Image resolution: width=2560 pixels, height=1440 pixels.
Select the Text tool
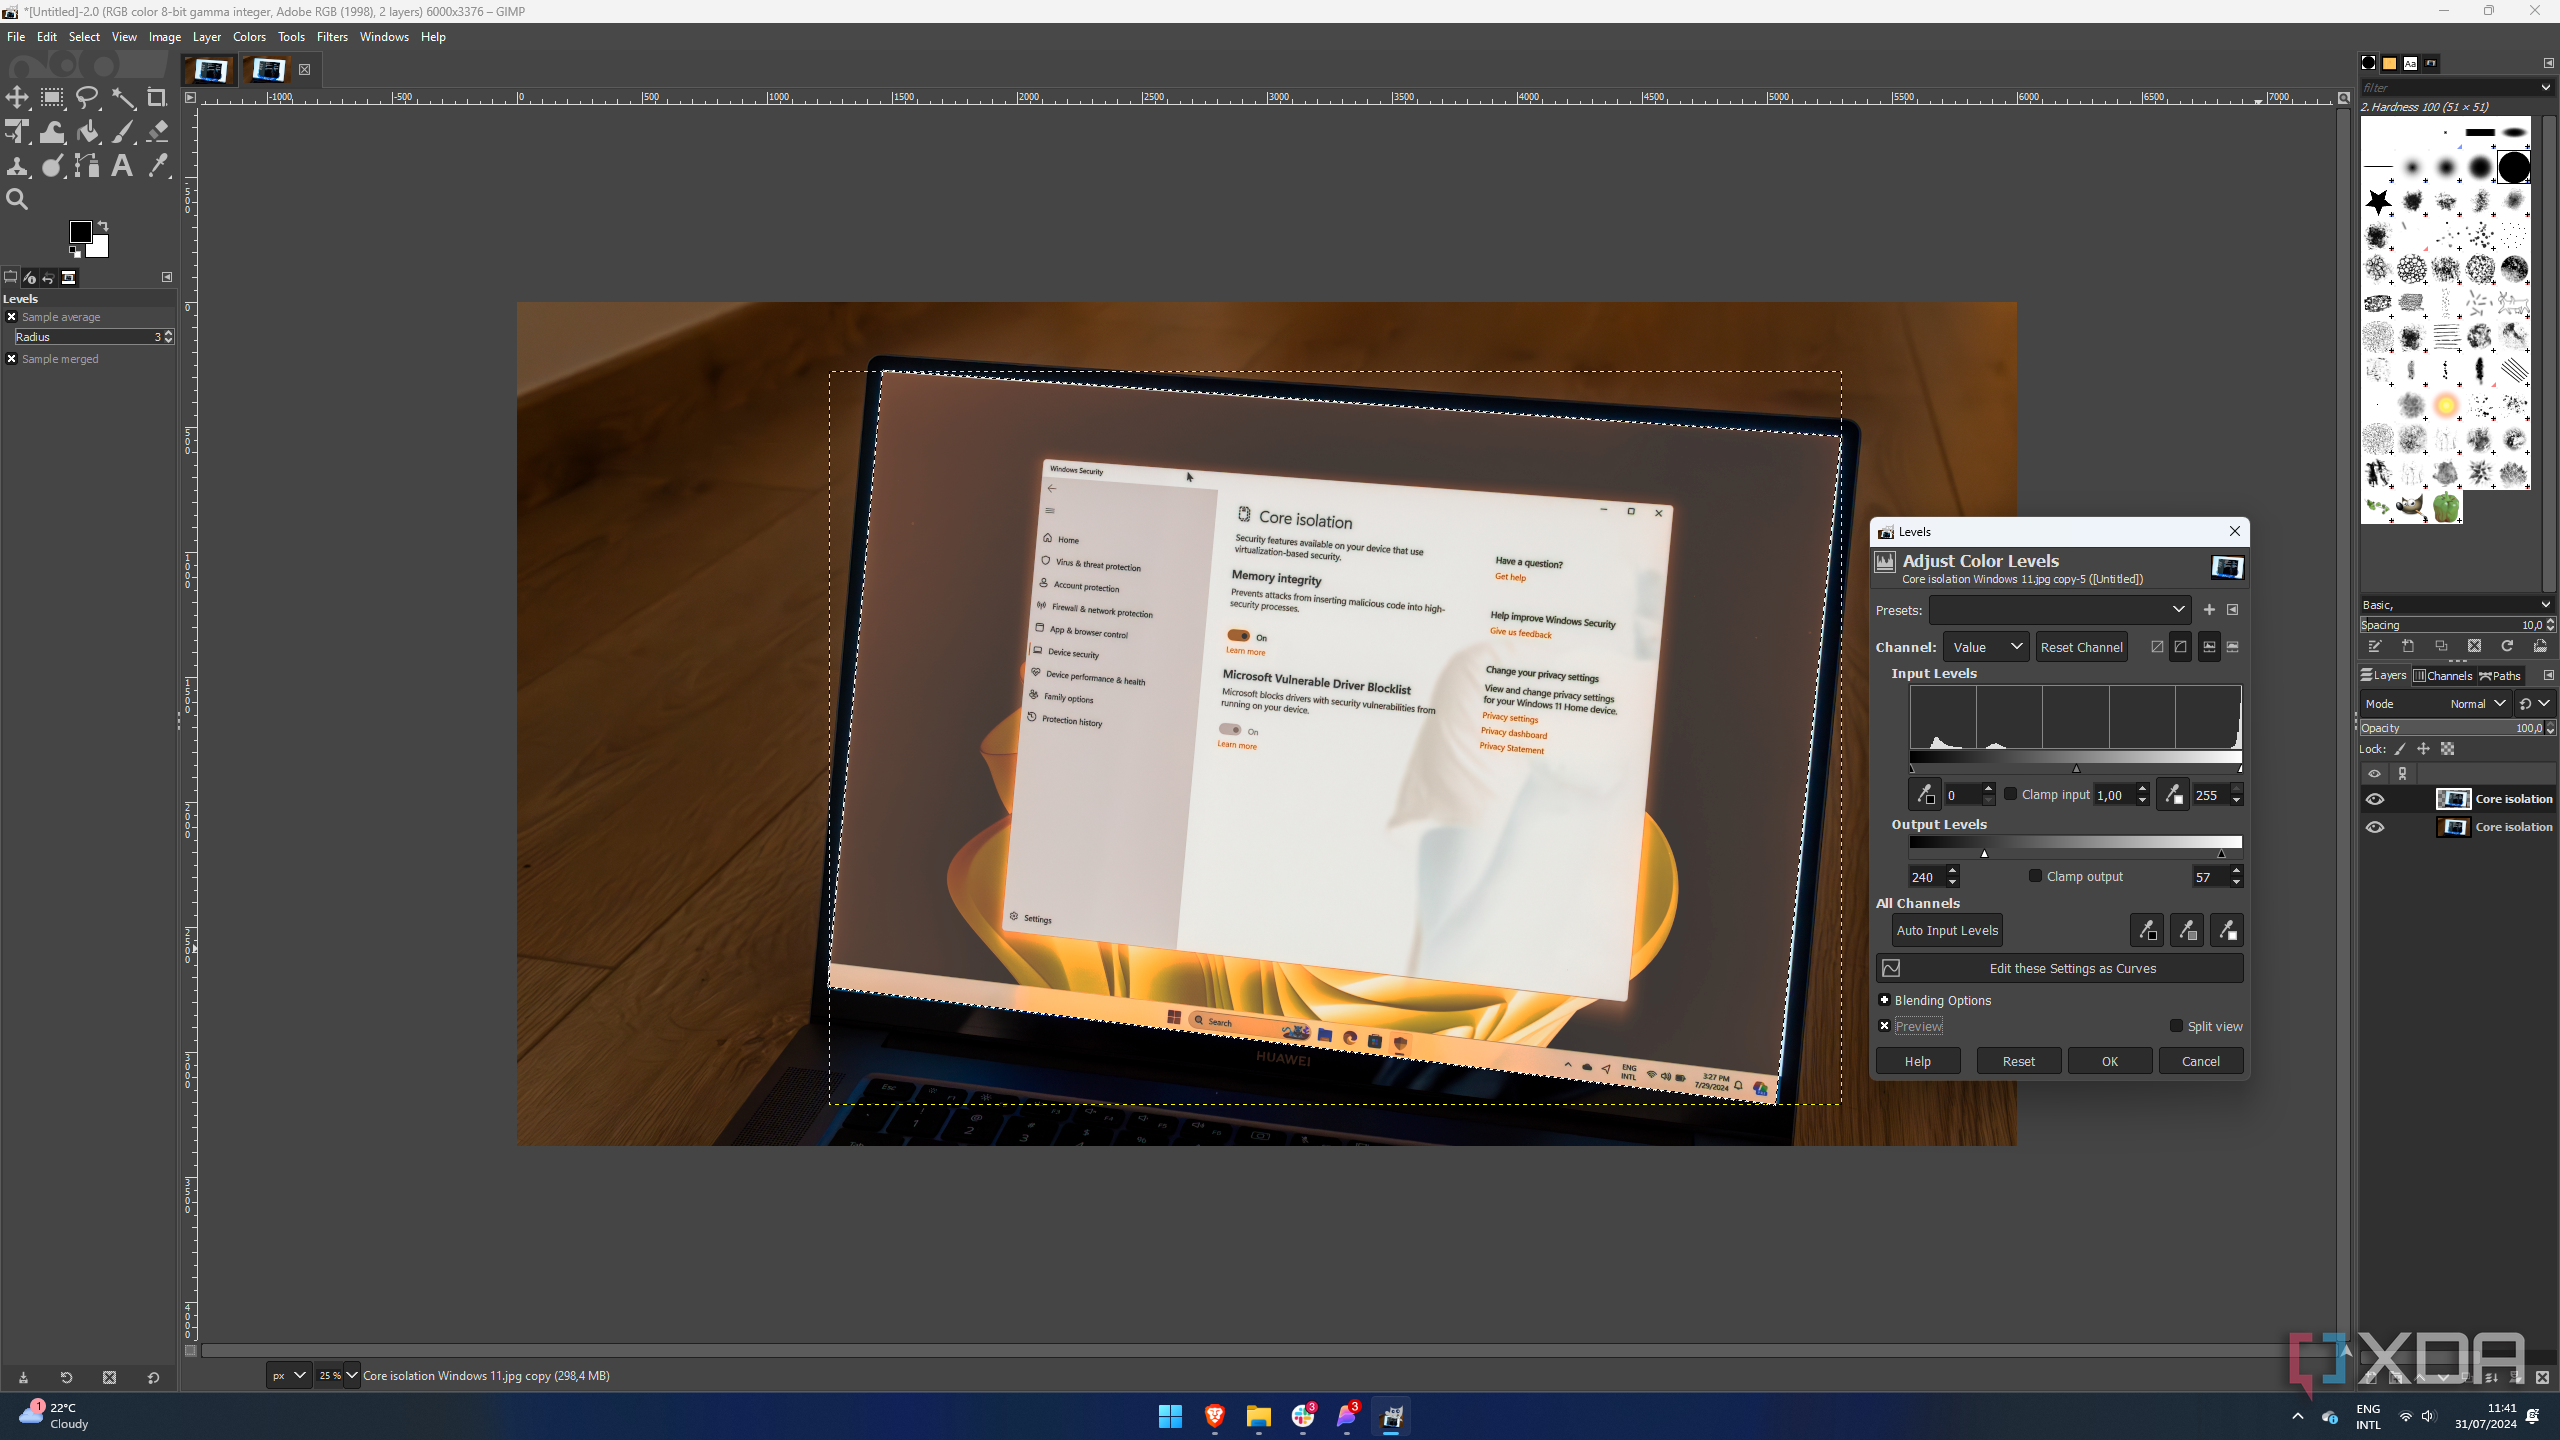(x=122, y=165)
